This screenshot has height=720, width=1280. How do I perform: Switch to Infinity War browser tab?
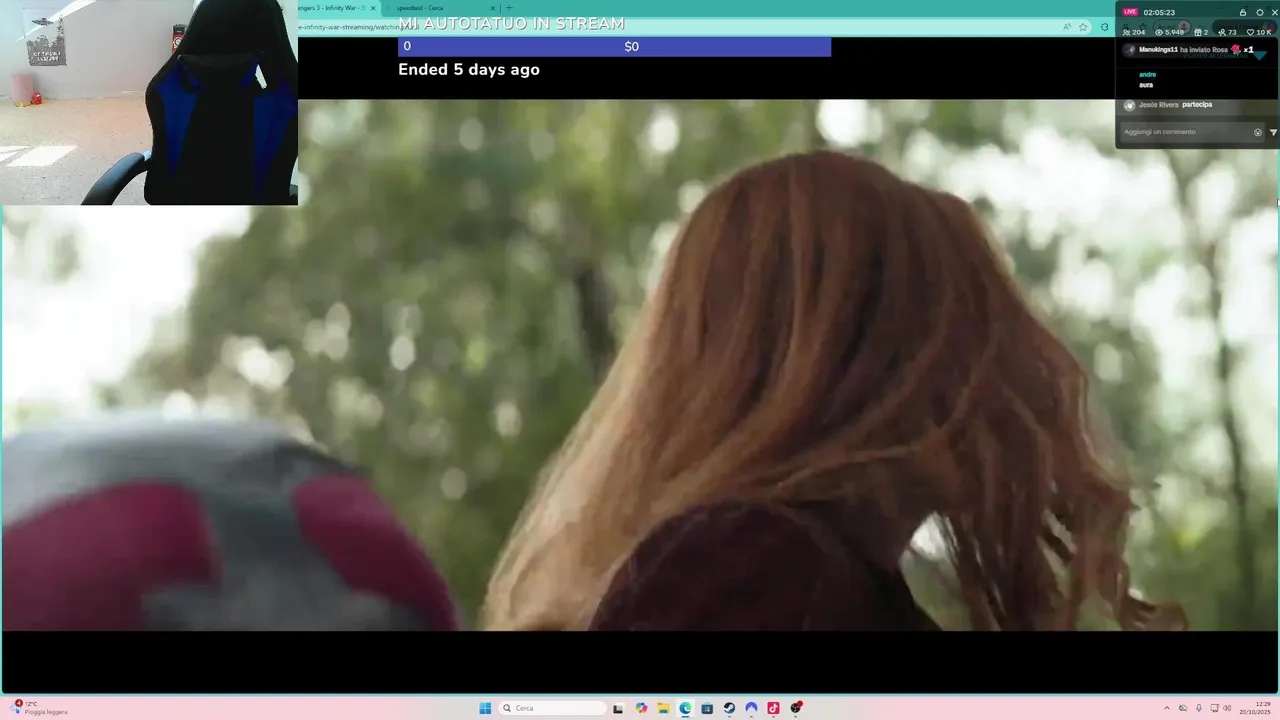pos(330,8)
